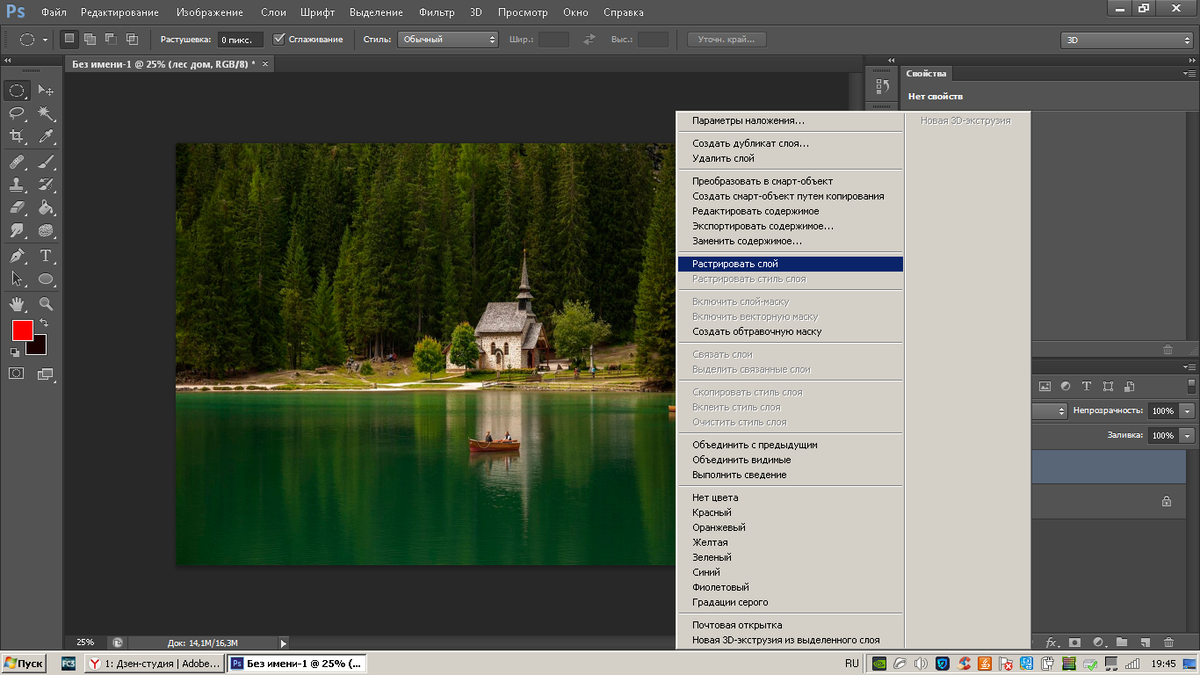1200x675 pixels.
Task: Close the Без имени-1 document tab
Action: (x=264, y=64)
